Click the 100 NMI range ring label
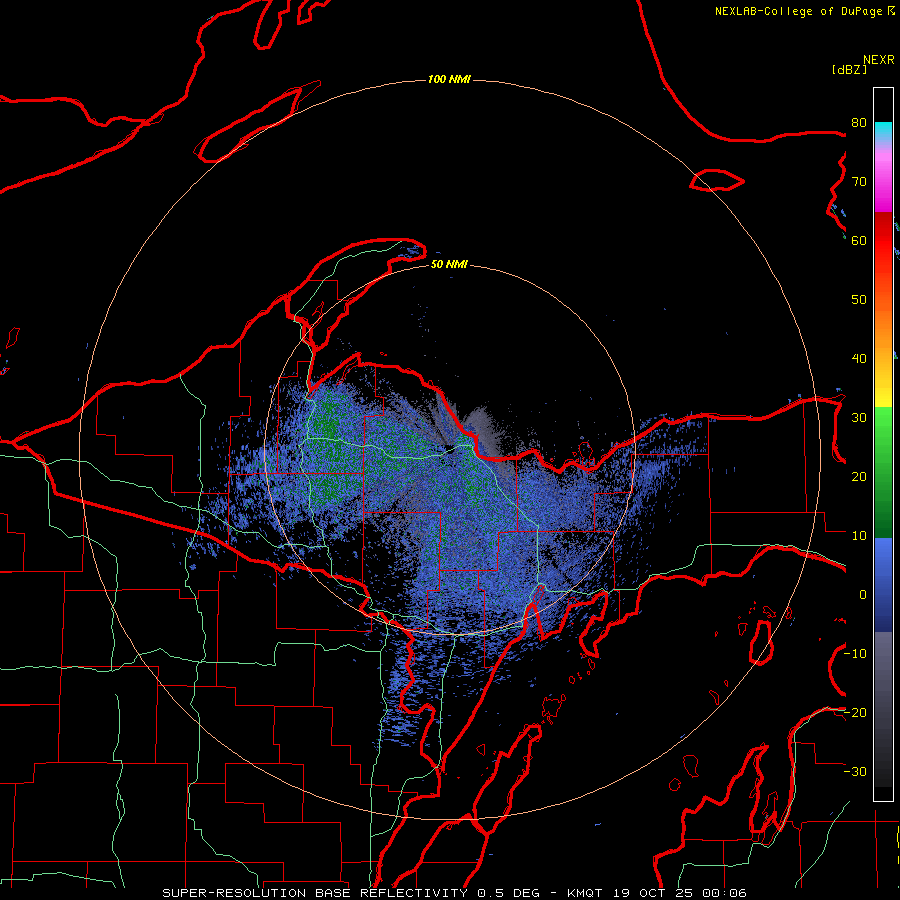 coord(449,79)
